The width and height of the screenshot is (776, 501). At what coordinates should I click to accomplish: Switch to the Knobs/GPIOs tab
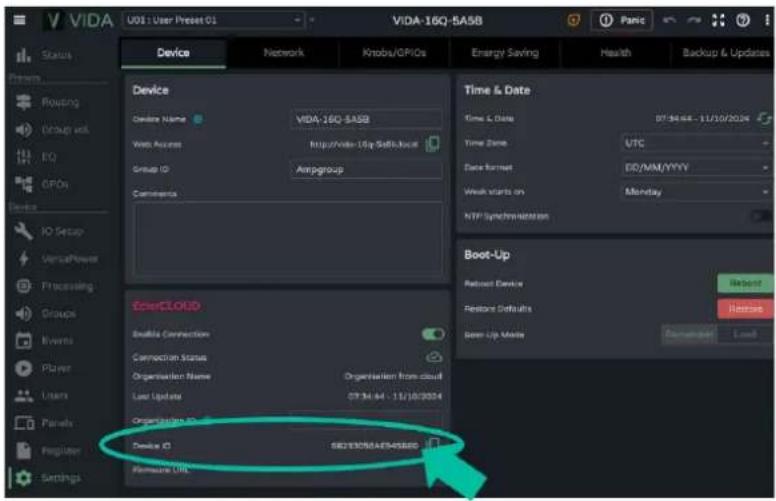pyautogui.click(x=394, y=53)
